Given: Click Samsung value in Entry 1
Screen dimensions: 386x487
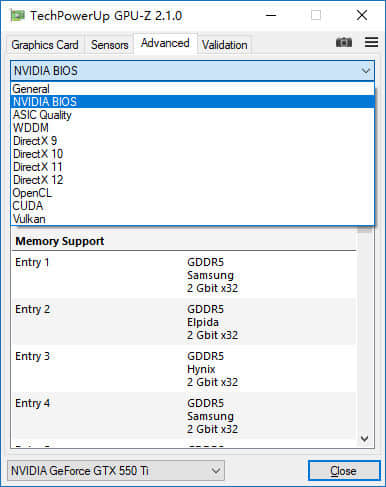Looking at the screenshot, I should [x=210, y=275].
